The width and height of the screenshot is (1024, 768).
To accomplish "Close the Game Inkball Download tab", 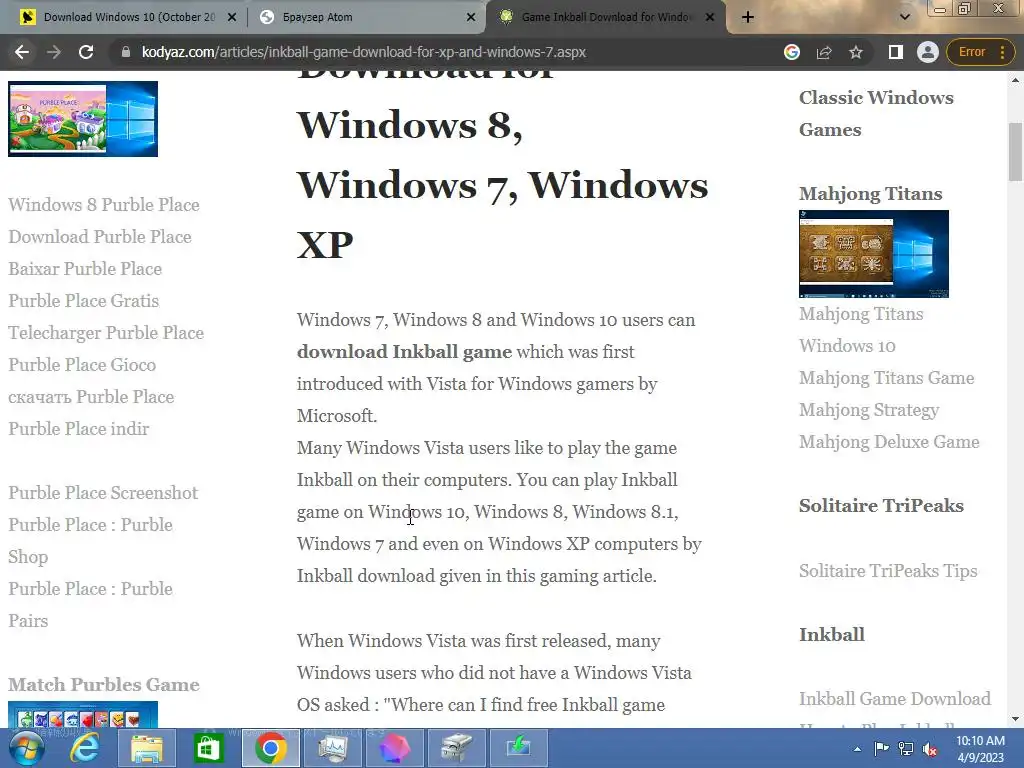I will point(710,17).
